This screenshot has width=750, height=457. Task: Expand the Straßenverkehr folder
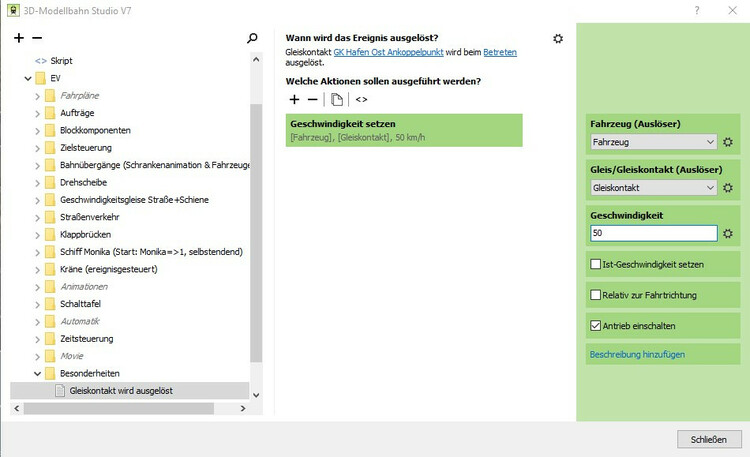point(37,218)
